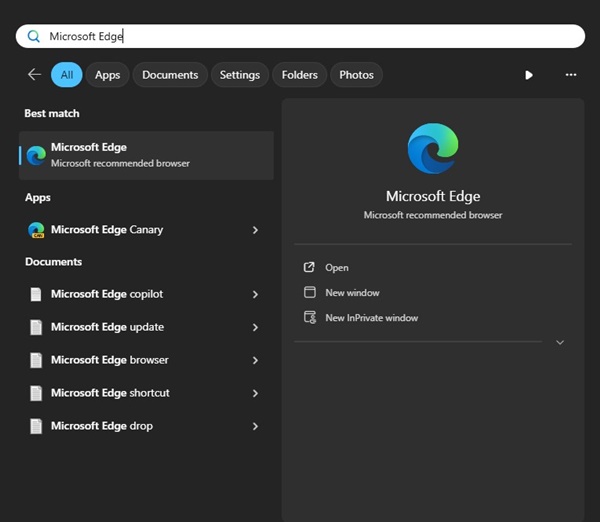Click 'Microsoft recommended browser' text in preview pane
The height and width of the screenshot is (522, 600).
pos(433,215)
